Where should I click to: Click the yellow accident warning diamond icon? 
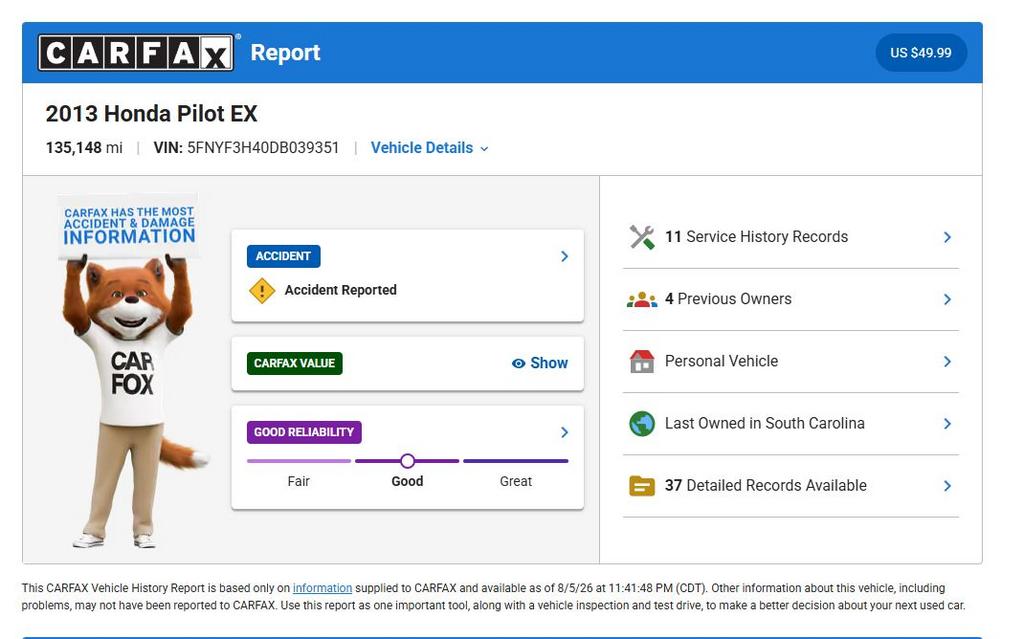point(262,290)
